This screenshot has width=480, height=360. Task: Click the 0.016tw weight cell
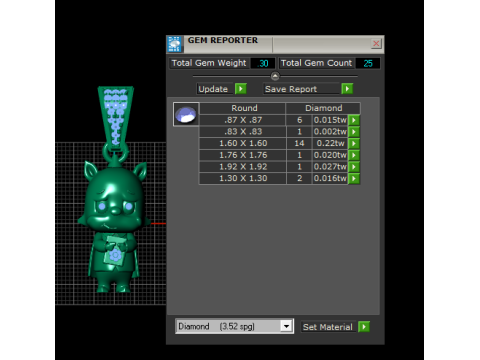pos(330,178)
